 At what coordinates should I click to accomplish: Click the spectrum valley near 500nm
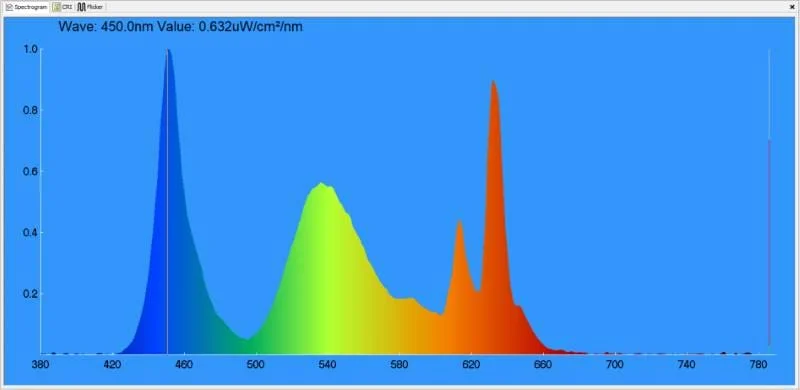[x=248, y=340]
